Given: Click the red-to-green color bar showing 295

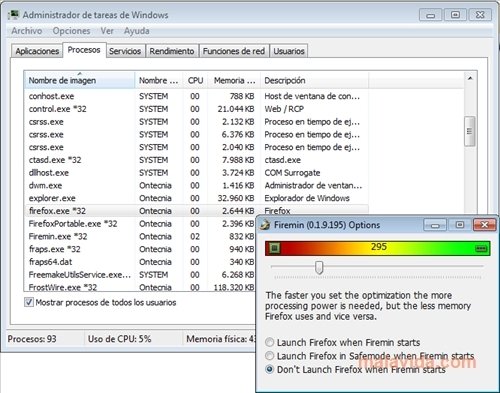Looking at the screenshot, I should tap(378, 248).
